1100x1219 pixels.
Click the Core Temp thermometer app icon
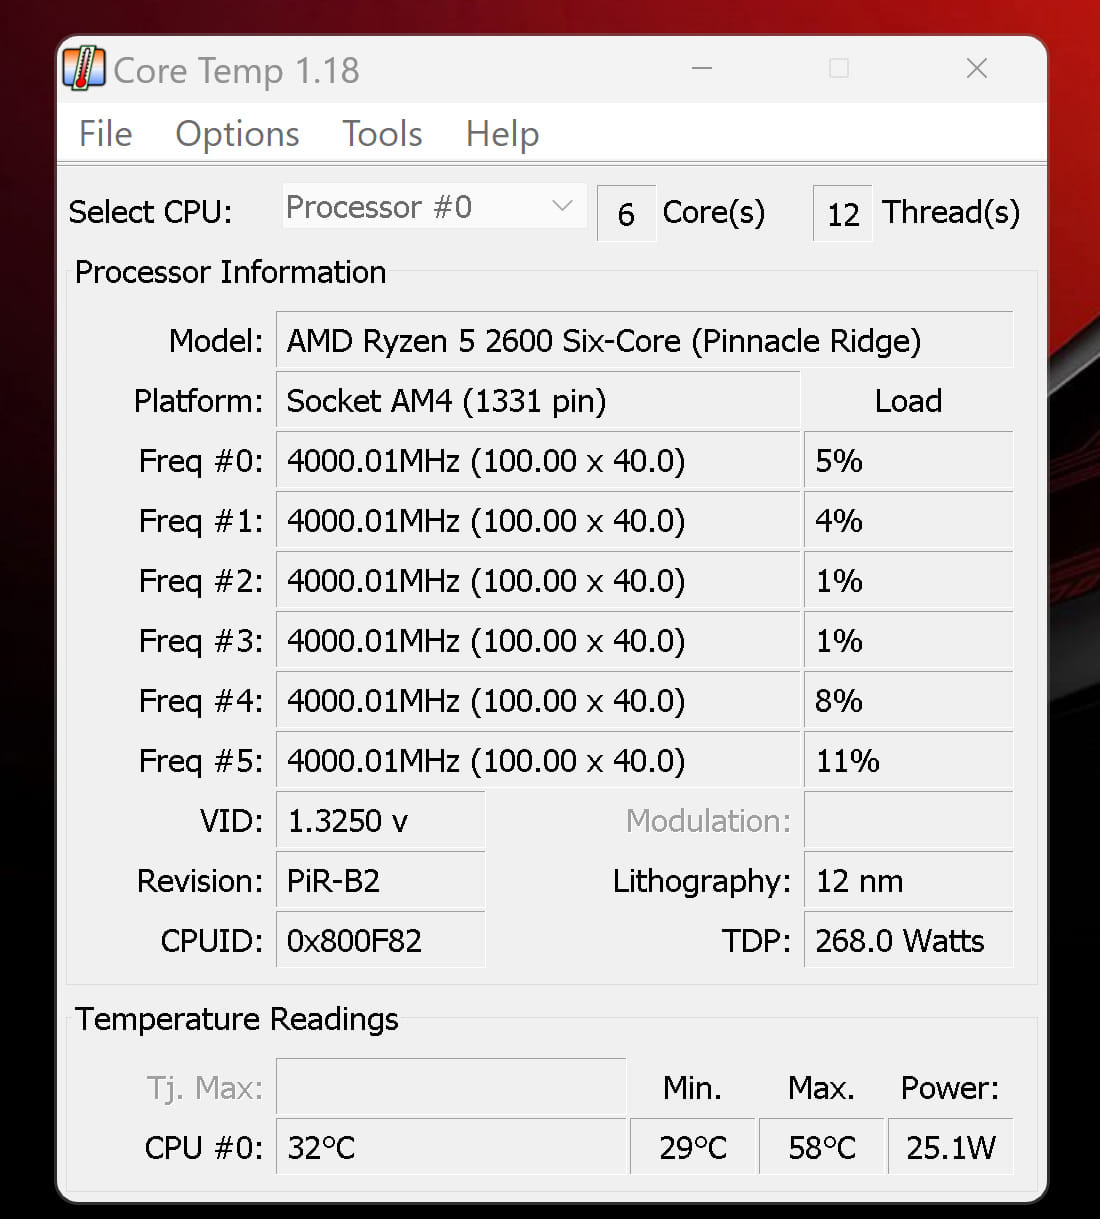tap(84, 69)
